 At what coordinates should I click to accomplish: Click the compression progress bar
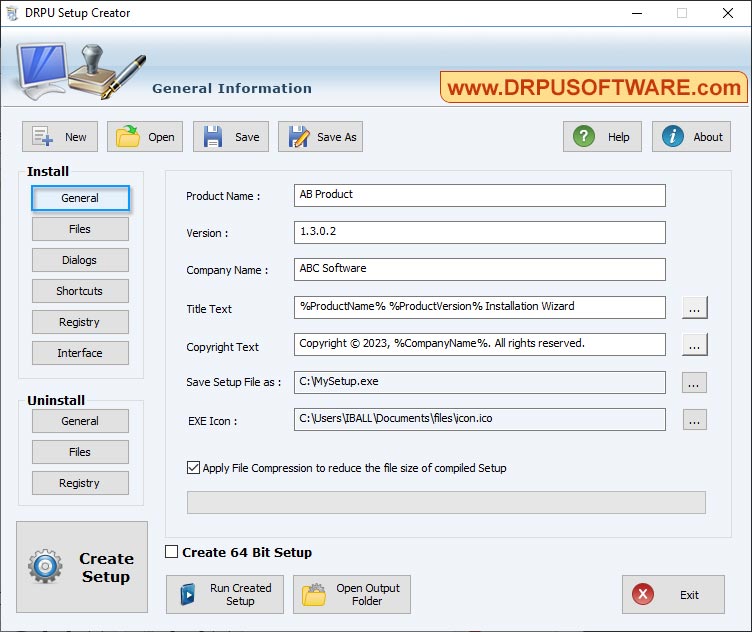(446, 503)
